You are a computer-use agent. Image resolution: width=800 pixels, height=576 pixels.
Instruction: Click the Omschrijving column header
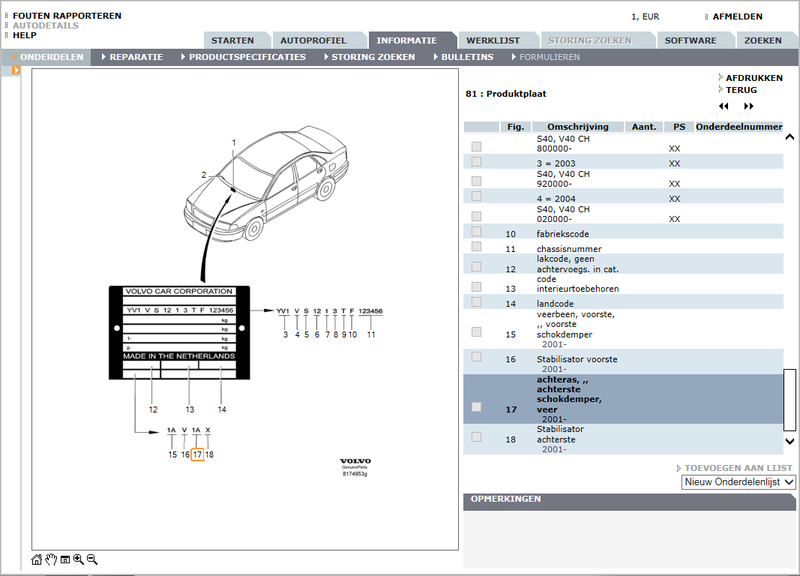578,127
